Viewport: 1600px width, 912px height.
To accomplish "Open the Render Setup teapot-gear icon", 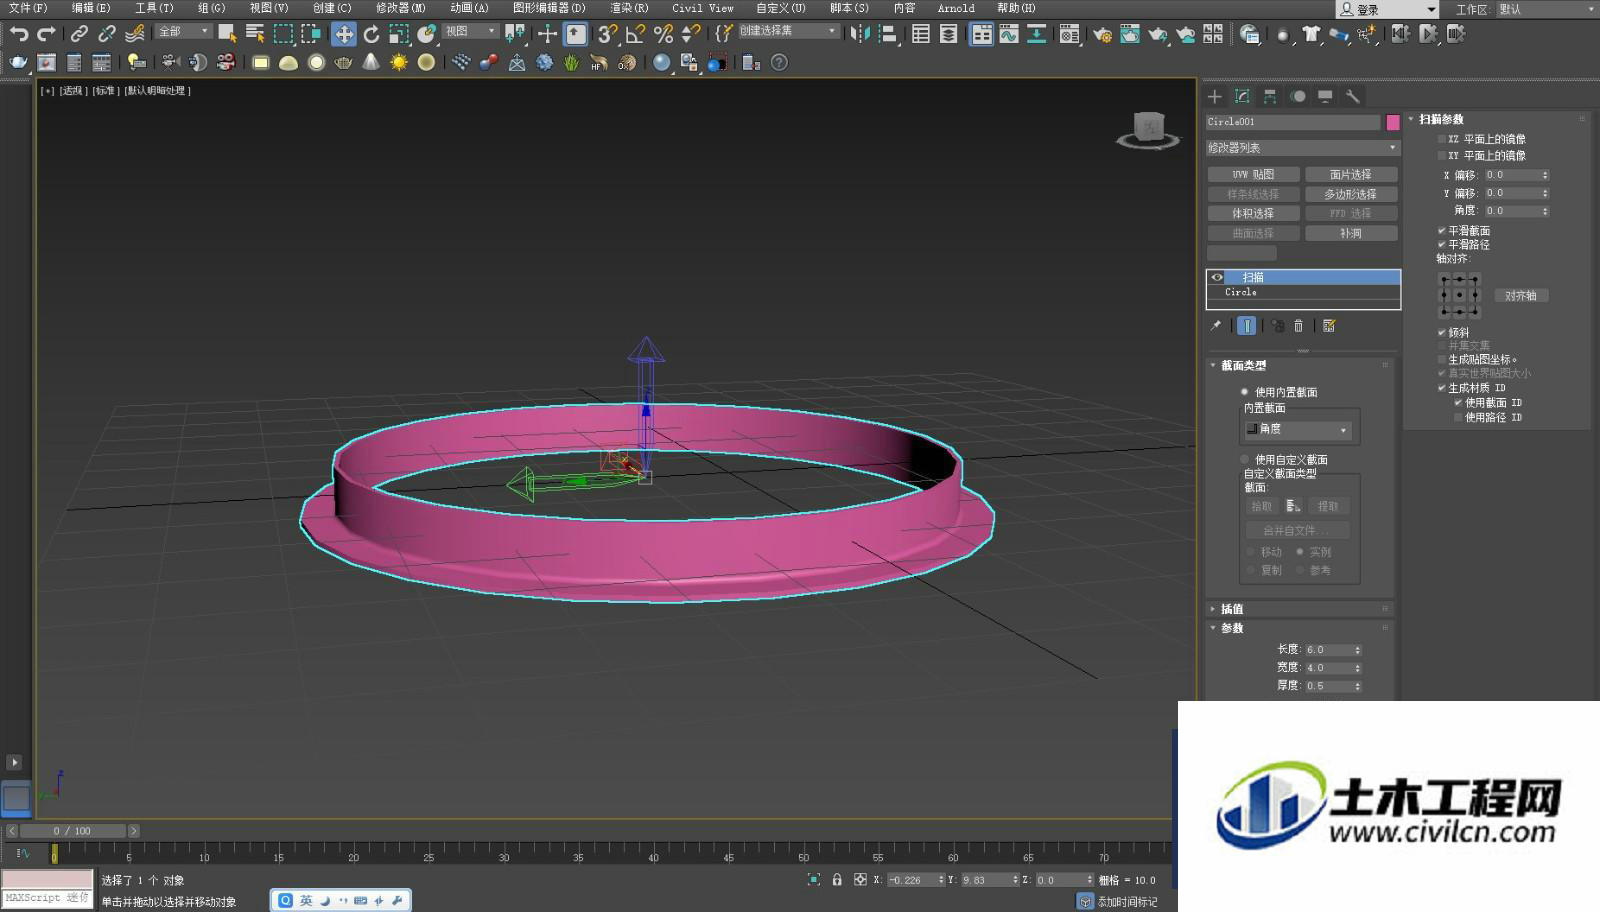I will point(1102,34).
